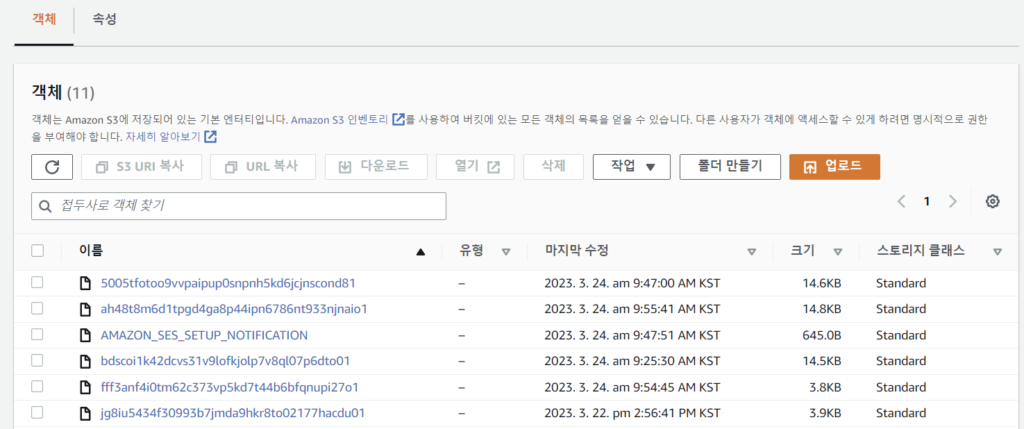Switch to the 속성 tab

point(104,19)
